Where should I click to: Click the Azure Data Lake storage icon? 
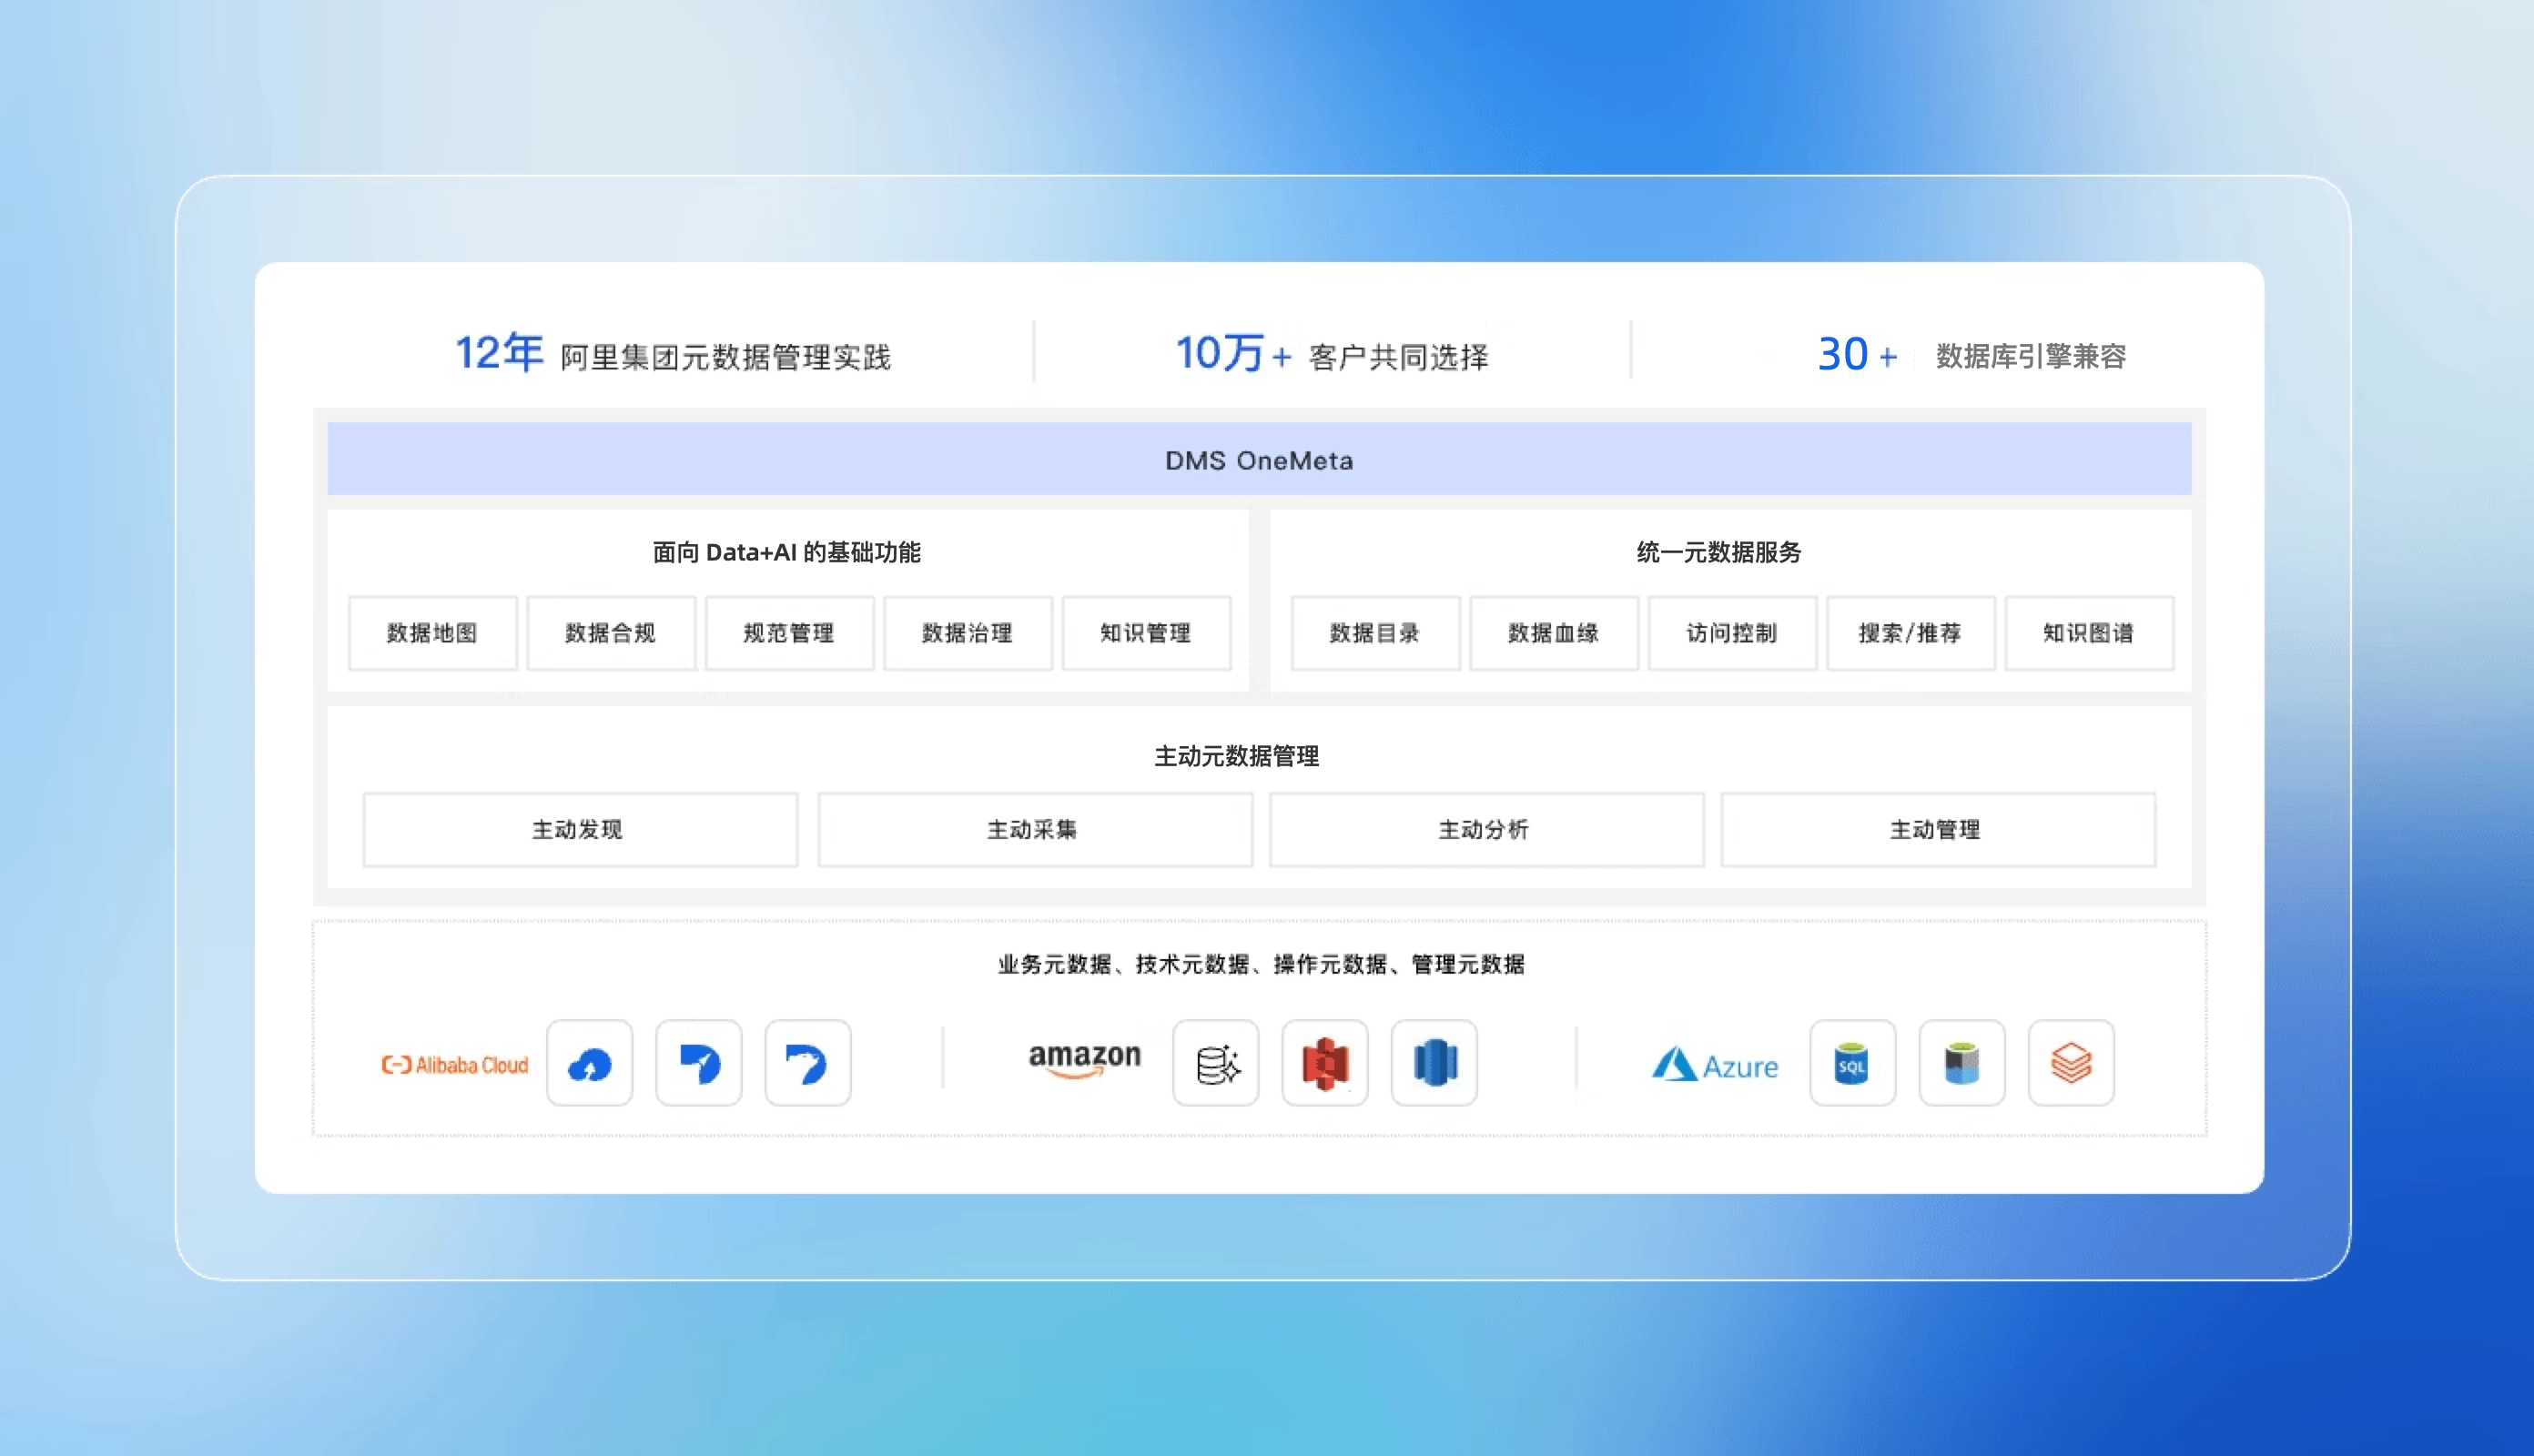[1961, 1063]
